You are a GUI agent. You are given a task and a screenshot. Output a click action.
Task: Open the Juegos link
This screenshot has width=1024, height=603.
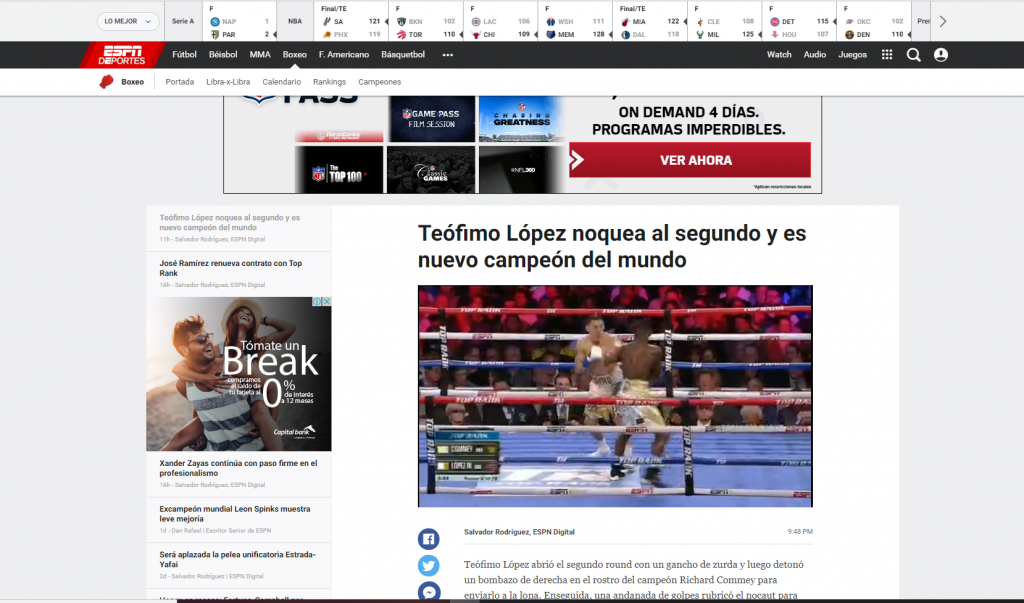coord(852,55)
